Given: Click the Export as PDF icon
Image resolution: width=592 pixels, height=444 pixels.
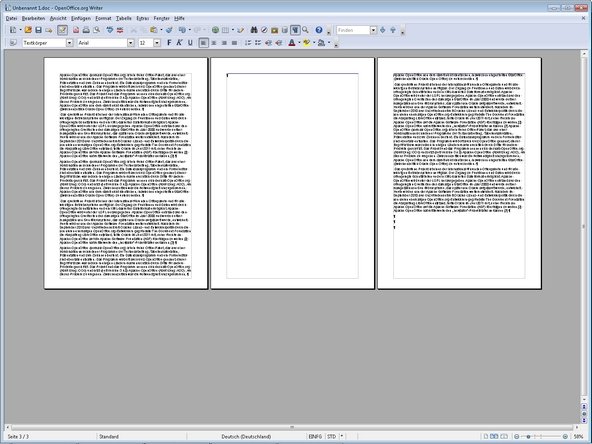Looking at the screenshot, I should coord(76,30).
